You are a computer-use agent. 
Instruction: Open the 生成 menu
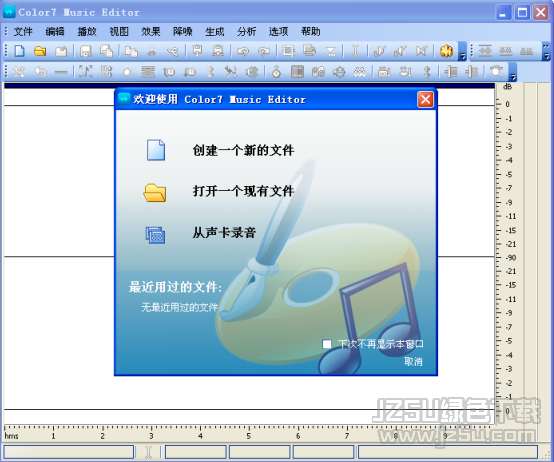point(215,31)
